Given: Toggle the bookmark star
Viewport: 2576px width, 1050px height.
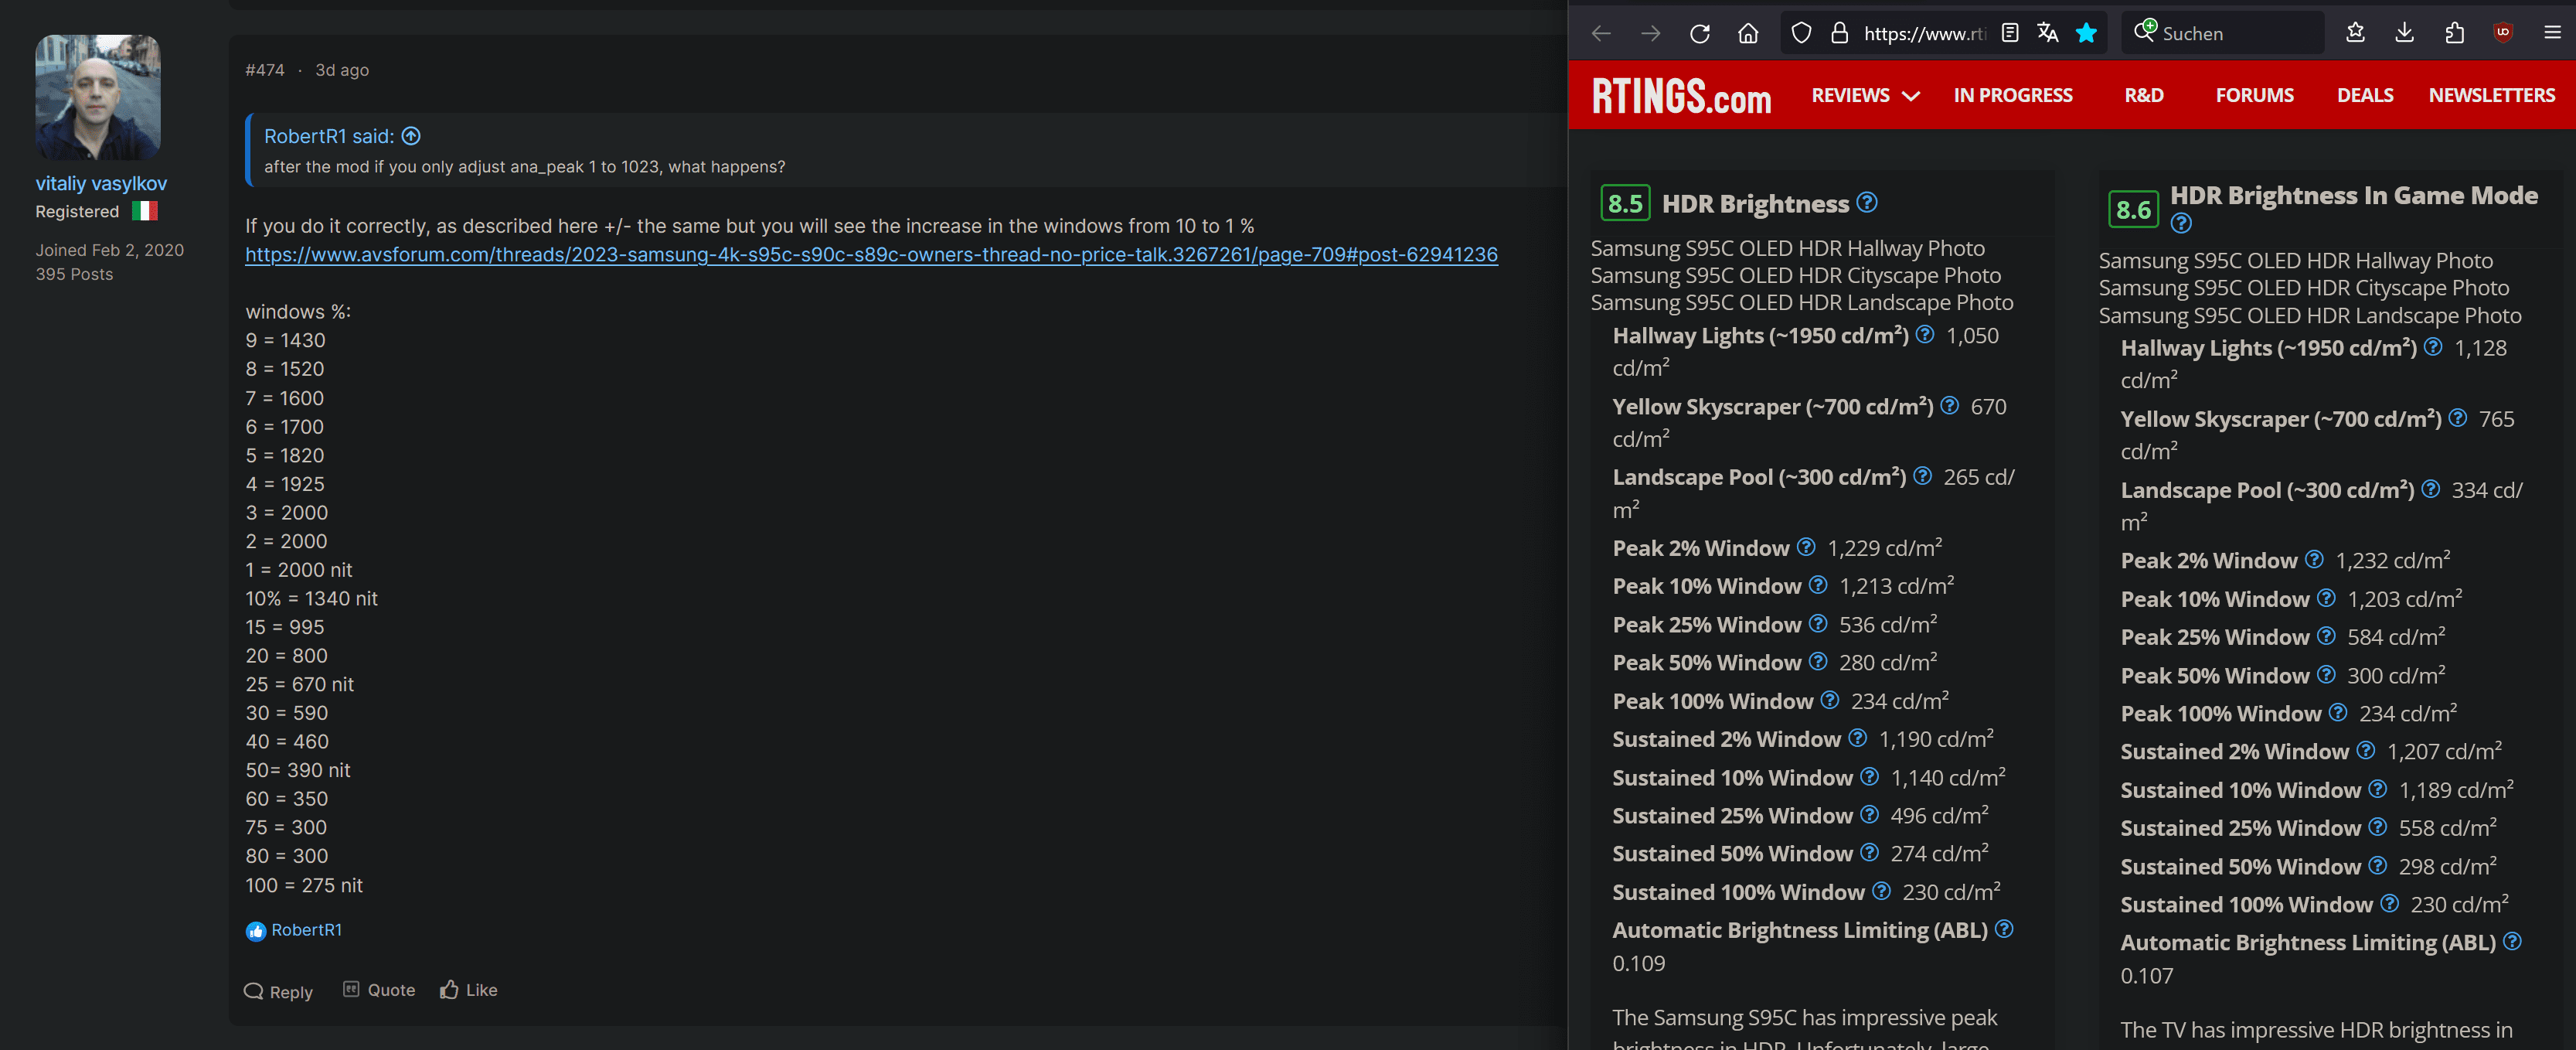Looking at the screenshot, I should (x=2086, y=33).
